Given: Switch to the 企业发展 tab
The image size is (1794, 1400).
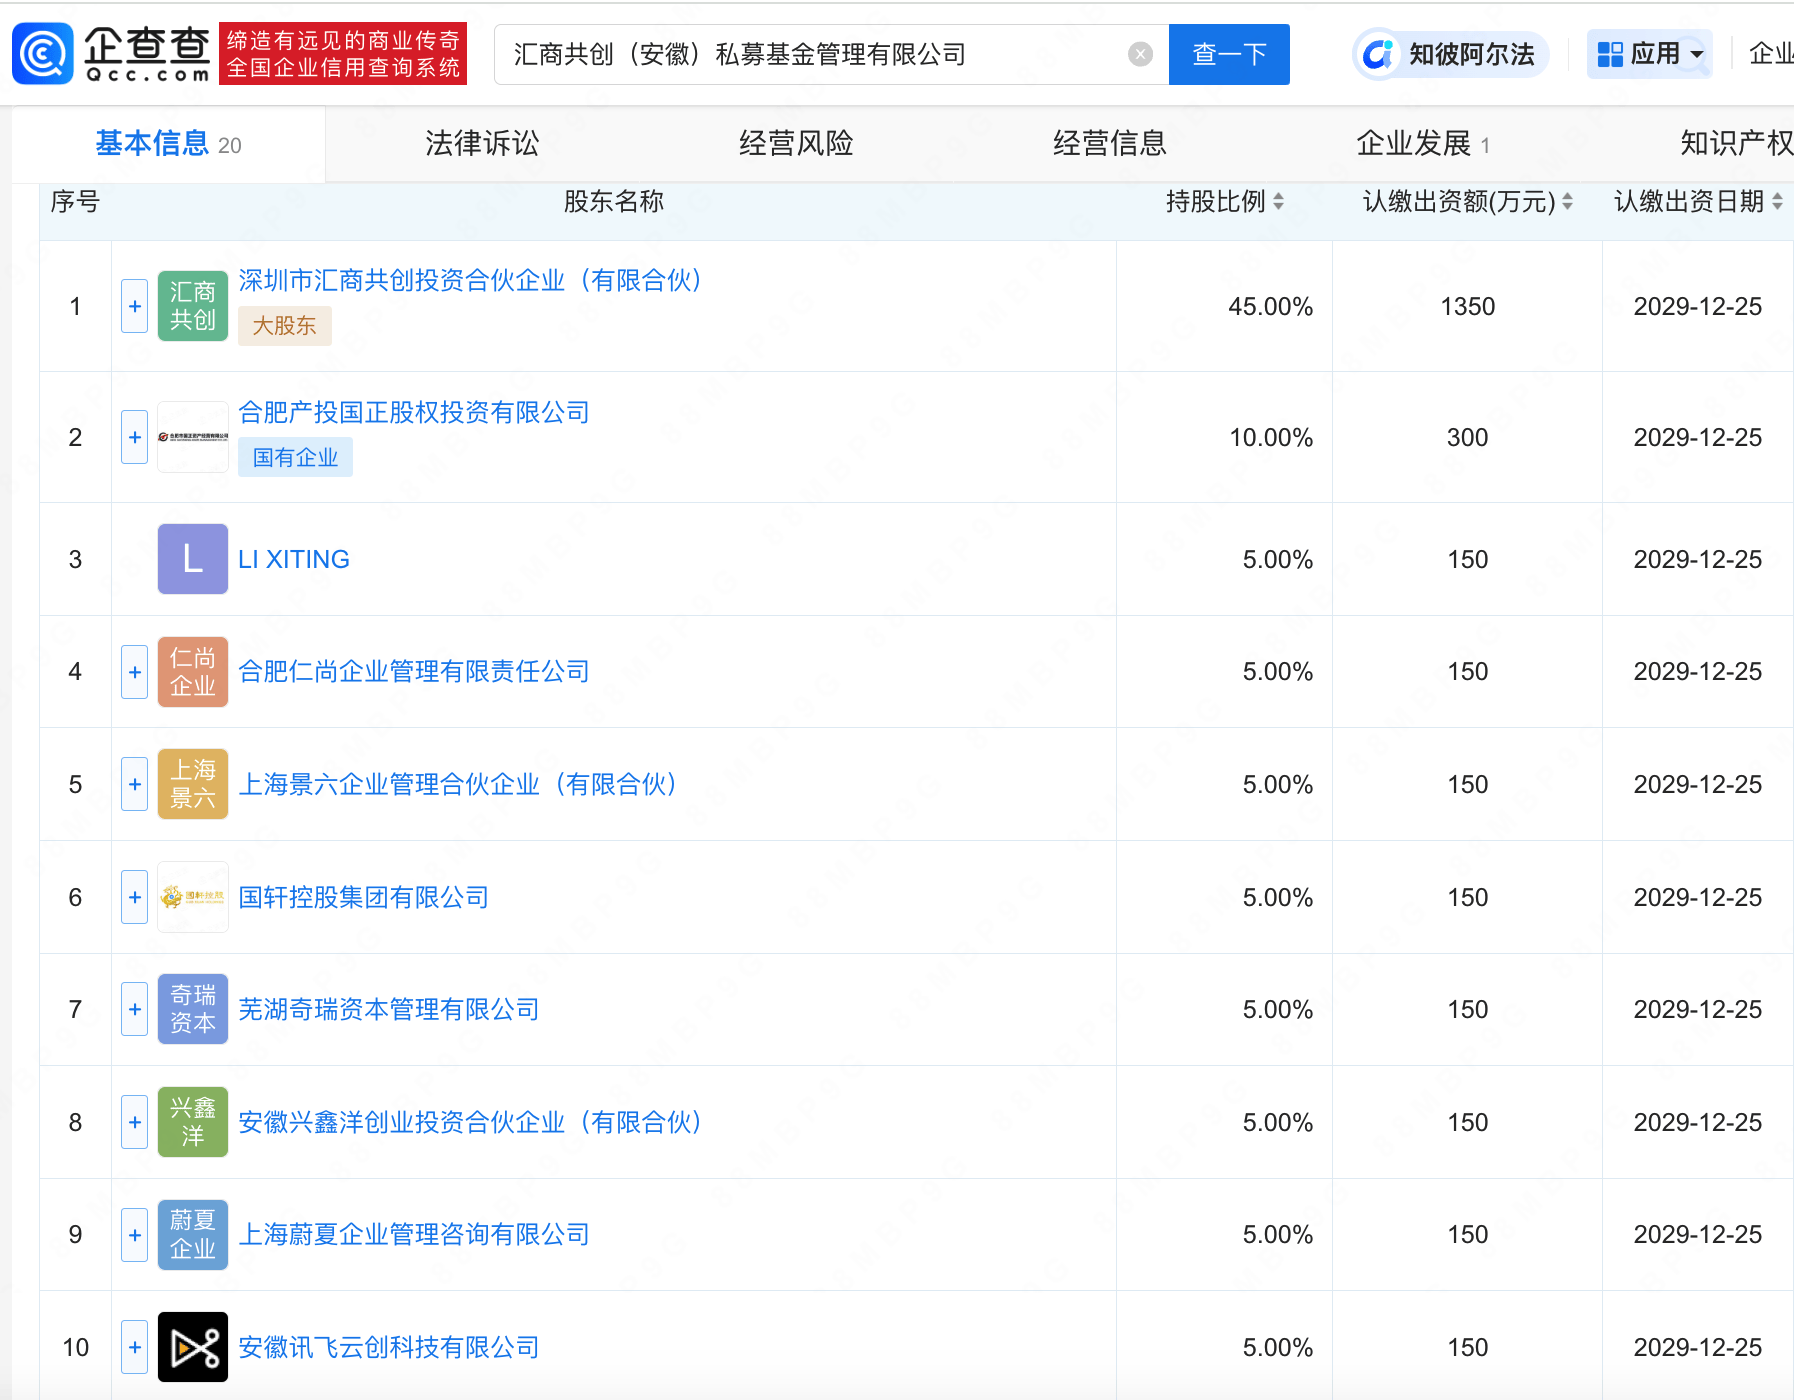Looking at the screenshot, I should (x=1423, y=144).
